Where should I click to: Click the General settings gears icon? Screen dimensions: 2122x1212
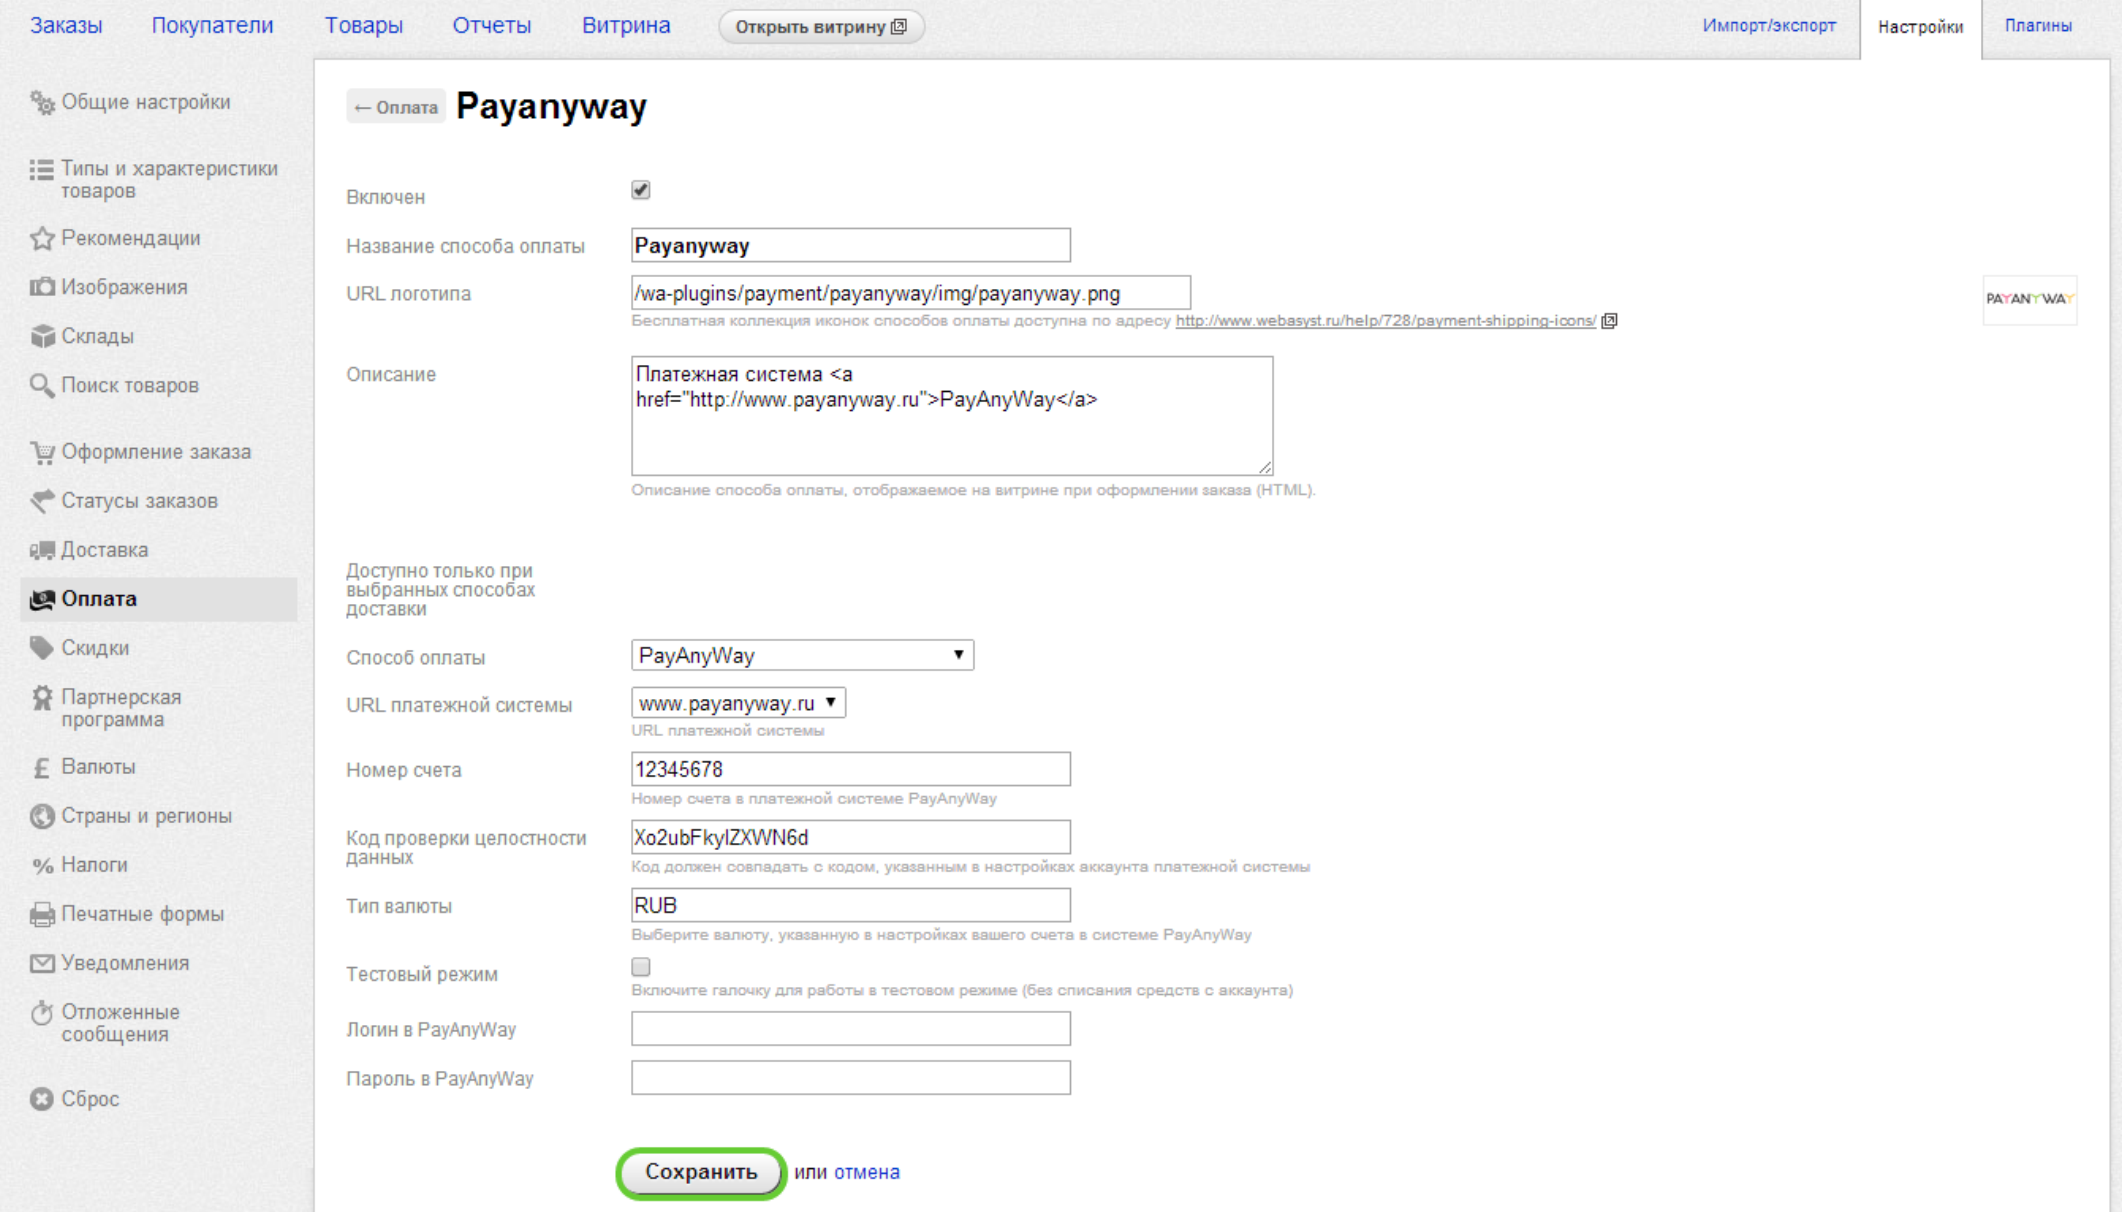pos(42,102)
